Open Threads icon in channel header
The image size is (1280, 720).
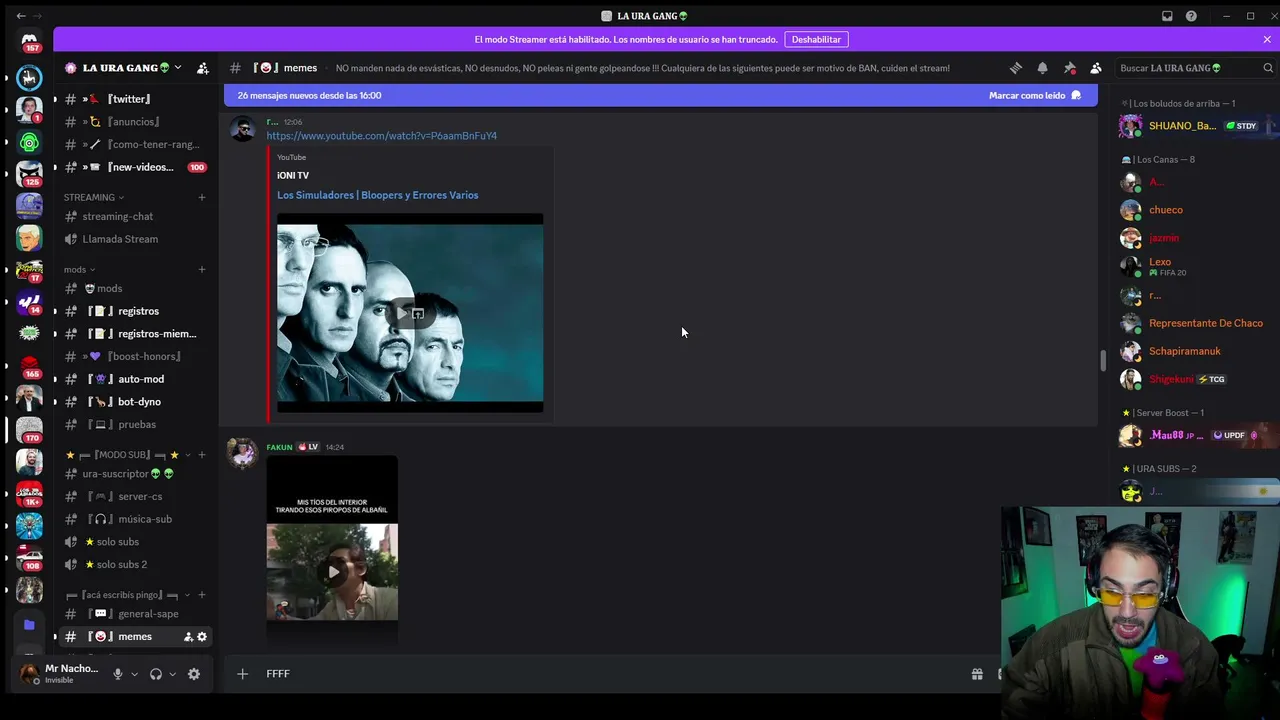(1016, 68)
